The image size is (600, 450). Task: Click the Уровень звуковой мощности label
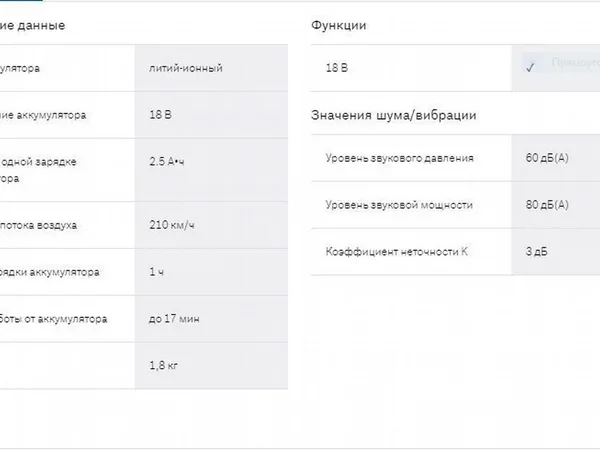click(399, 205)
